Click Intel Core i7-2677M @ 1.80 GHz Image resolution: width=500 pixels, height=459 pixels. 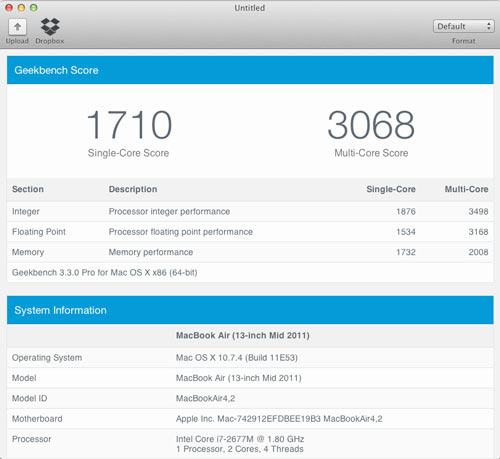coord(240,439)
